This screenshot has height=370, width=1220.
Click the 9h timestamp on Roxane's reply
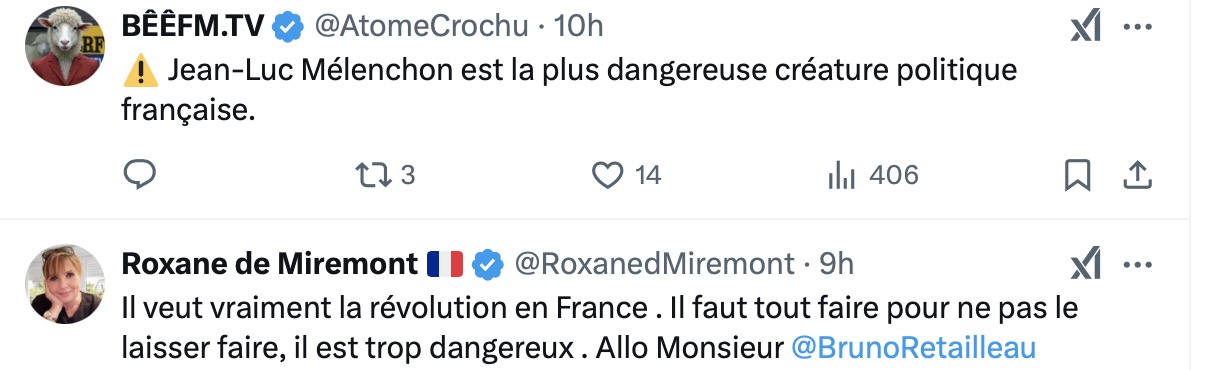click(x=836, y=264)
